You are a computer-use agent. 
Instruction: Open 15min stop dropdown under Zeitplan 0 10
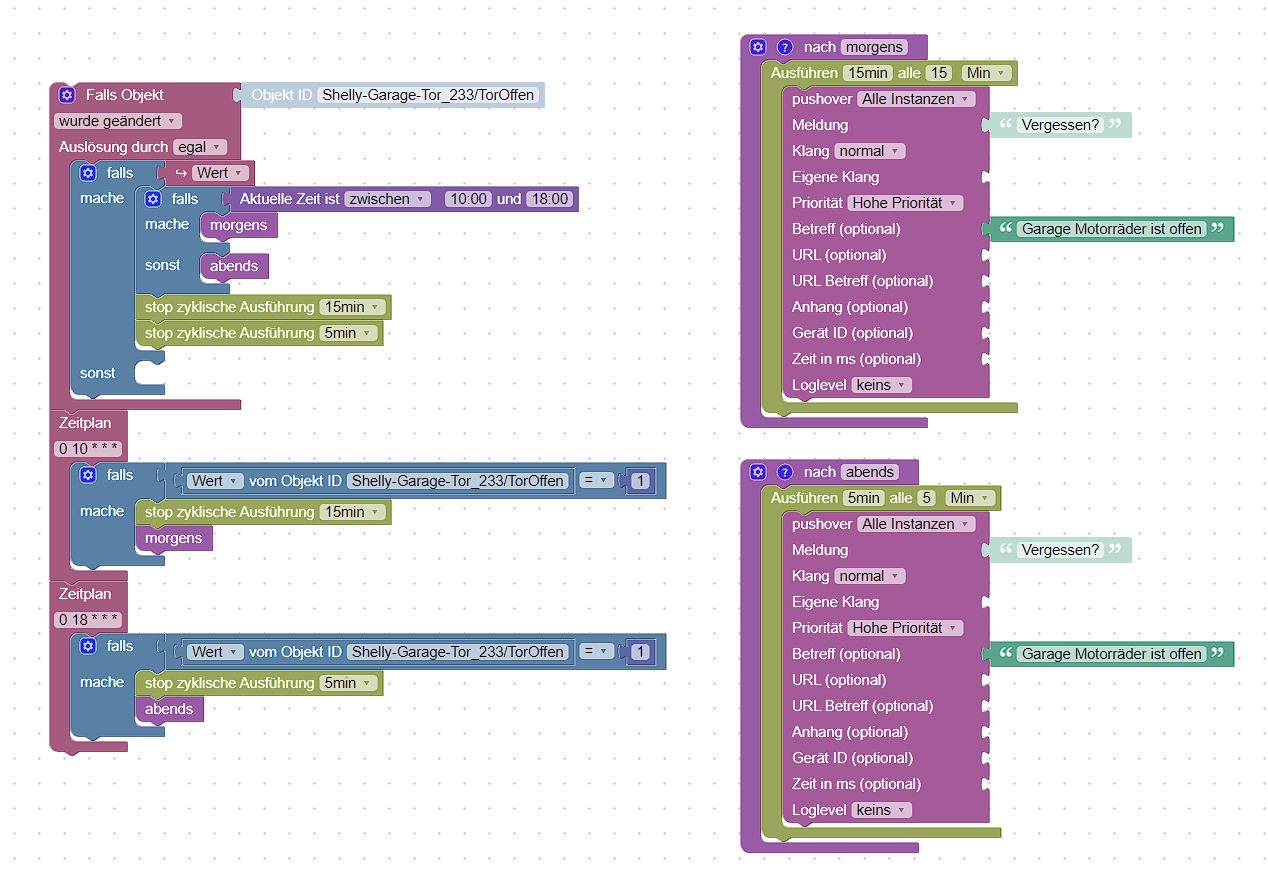coord(354,512)
